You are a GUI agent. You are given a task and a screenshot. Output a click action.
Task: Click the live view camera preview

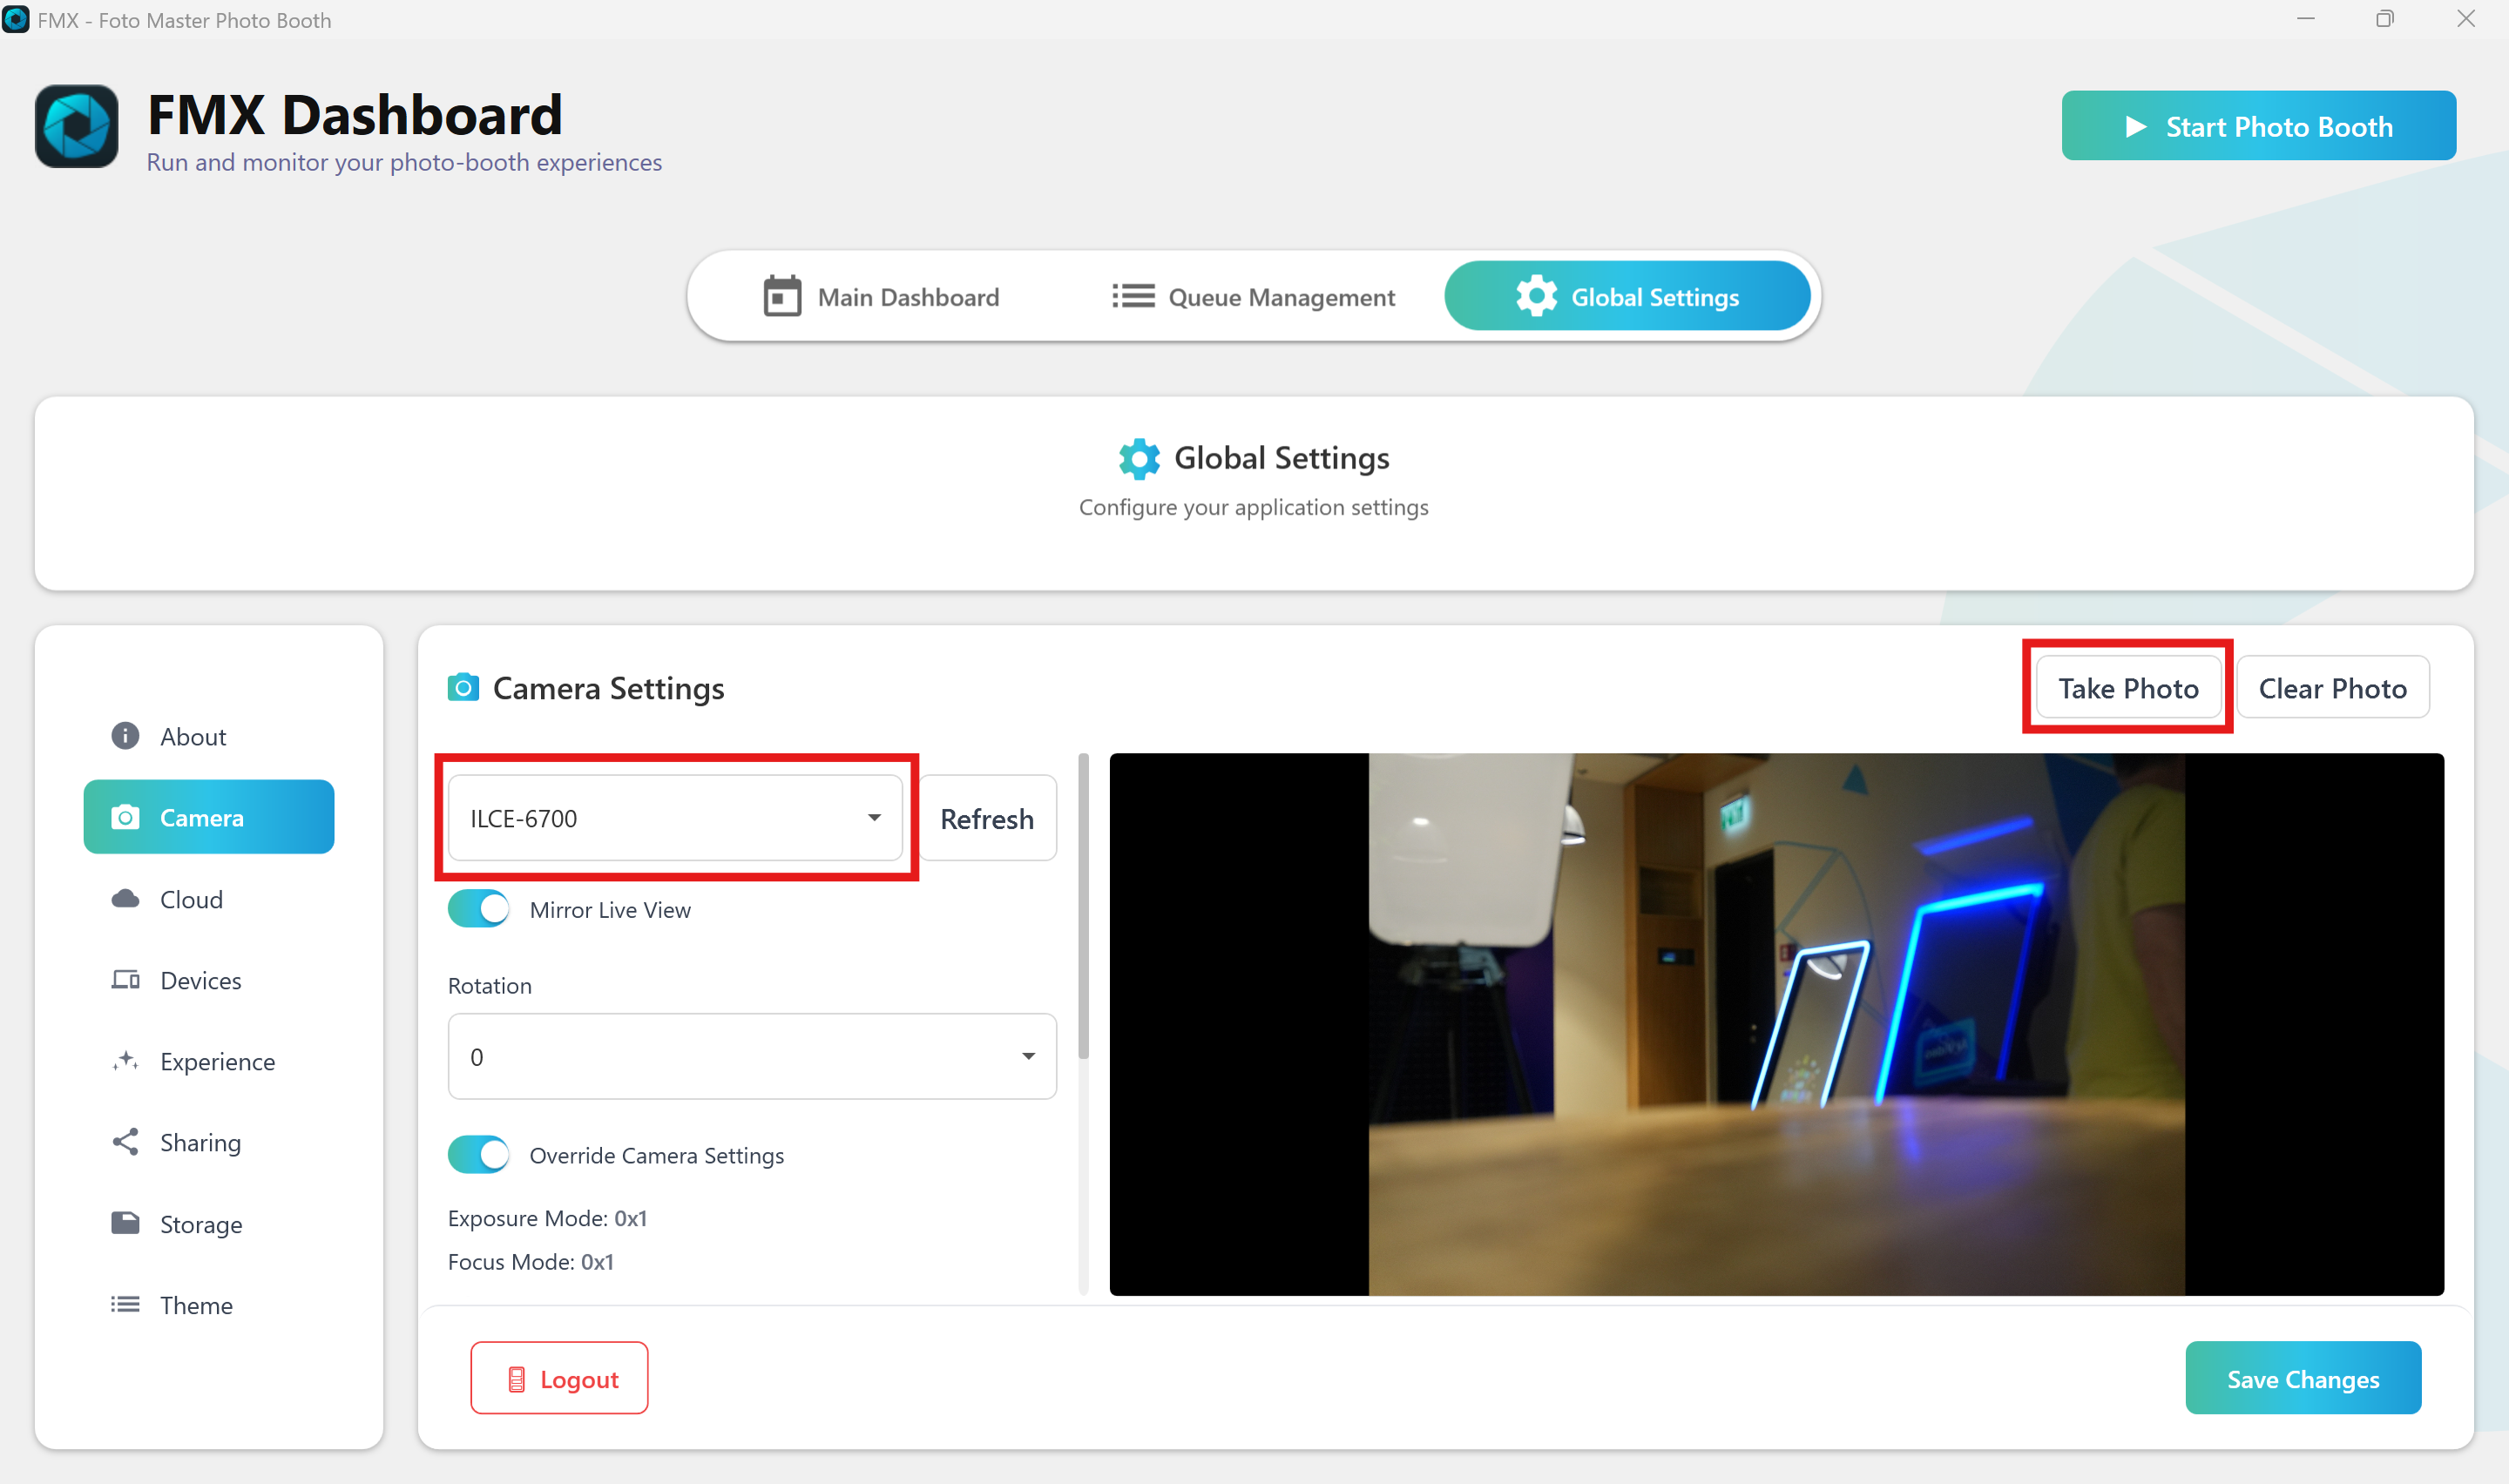click(1776, 1024)
